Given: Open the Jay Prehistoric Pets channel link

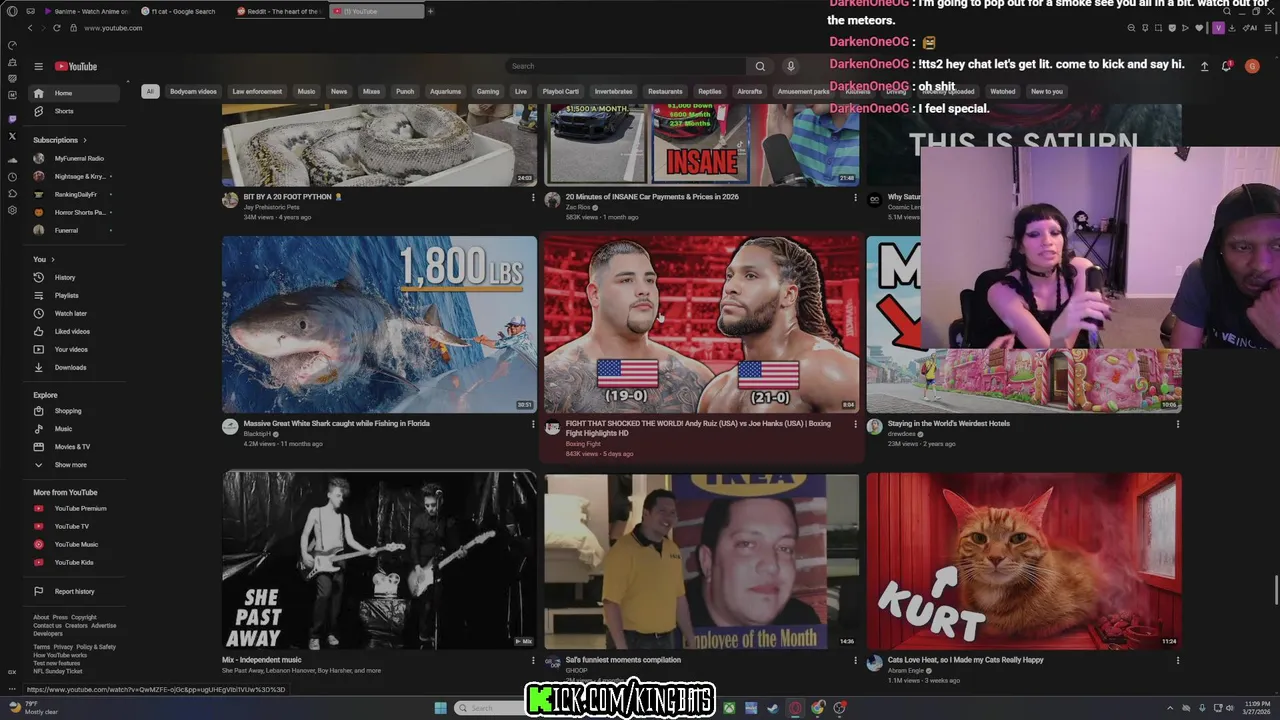Looking at the screenshot, I should tap(271, 207).
